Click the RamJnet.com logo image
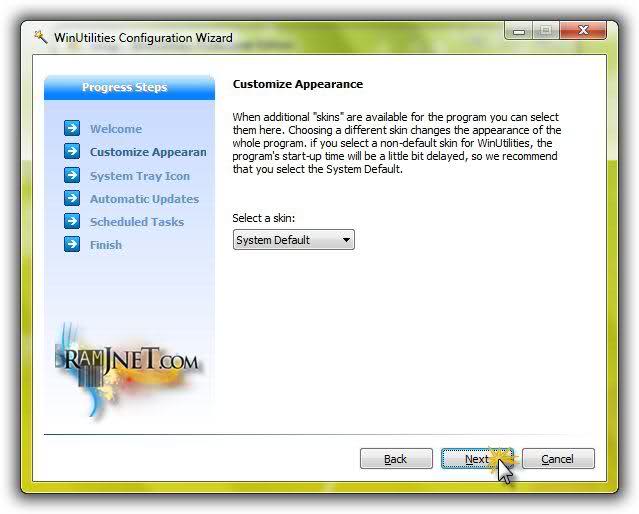 128,364
